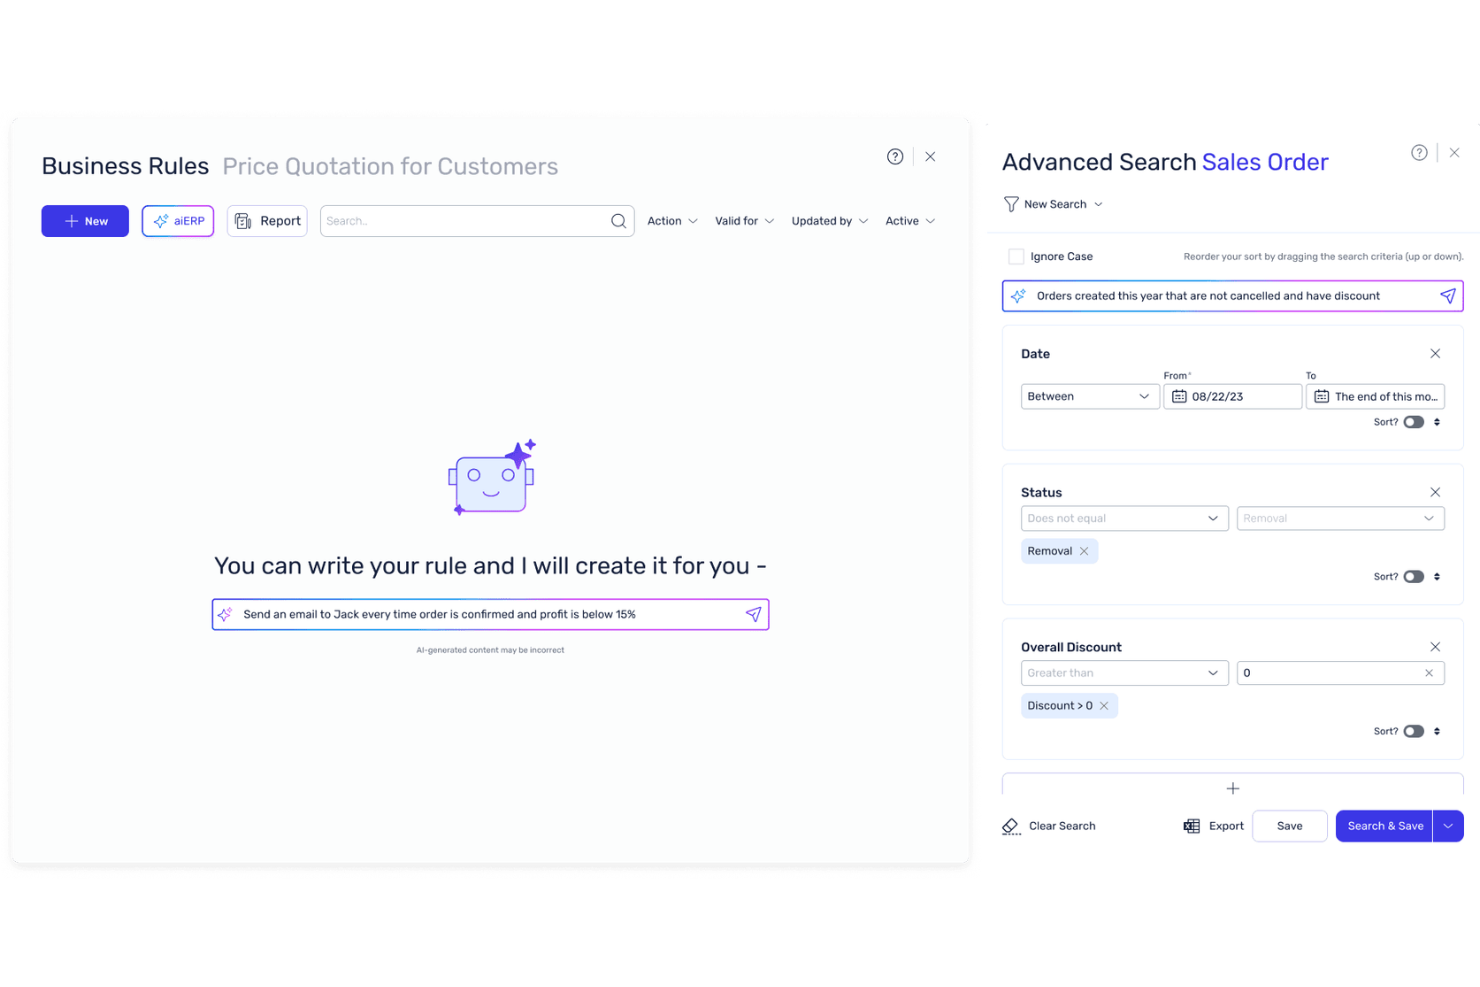Open the aiERP assistant
The image size is (1480, 987).
(177, 220)
